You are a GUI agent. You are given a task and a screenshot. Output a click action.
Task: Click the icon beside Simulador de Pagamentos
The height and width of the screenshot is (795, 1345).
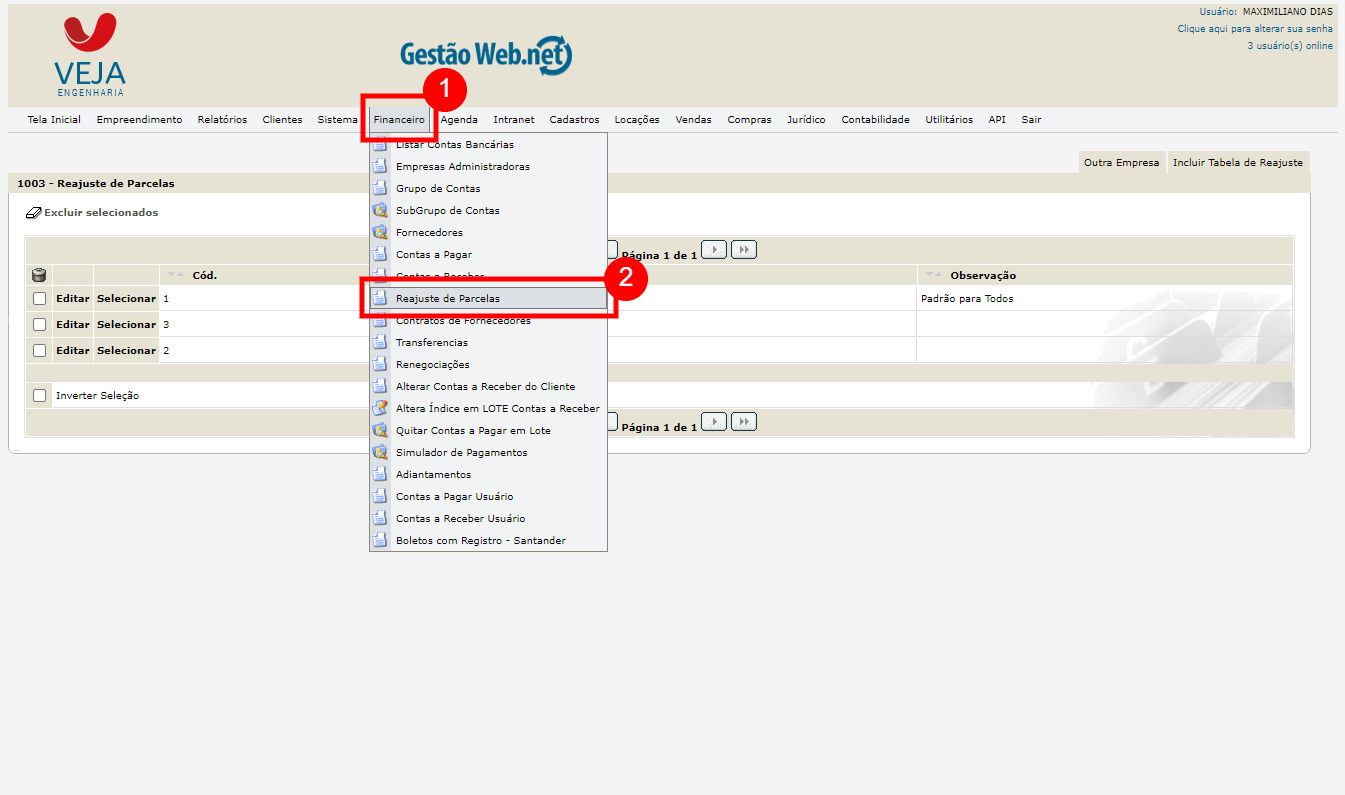click(x=380, y=453)
